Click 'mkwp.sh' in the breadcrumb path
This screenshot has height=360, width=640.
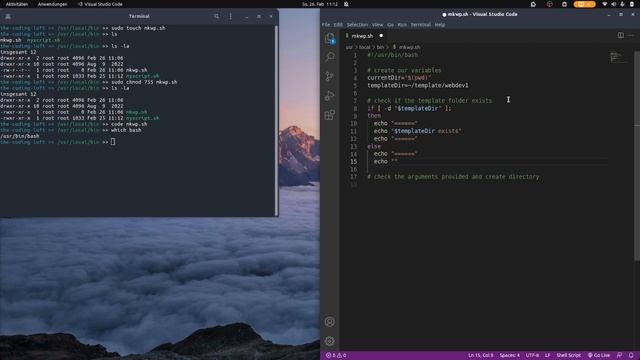[x=409, y=47]
